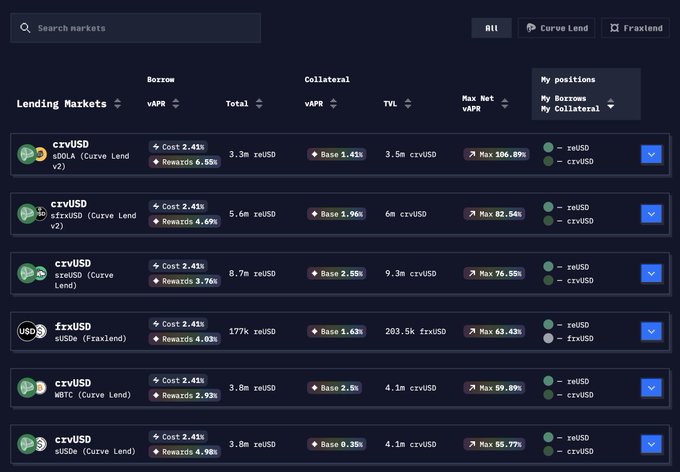Expand the sUSDe (Curve Lend) row

(x=651, y=444)
